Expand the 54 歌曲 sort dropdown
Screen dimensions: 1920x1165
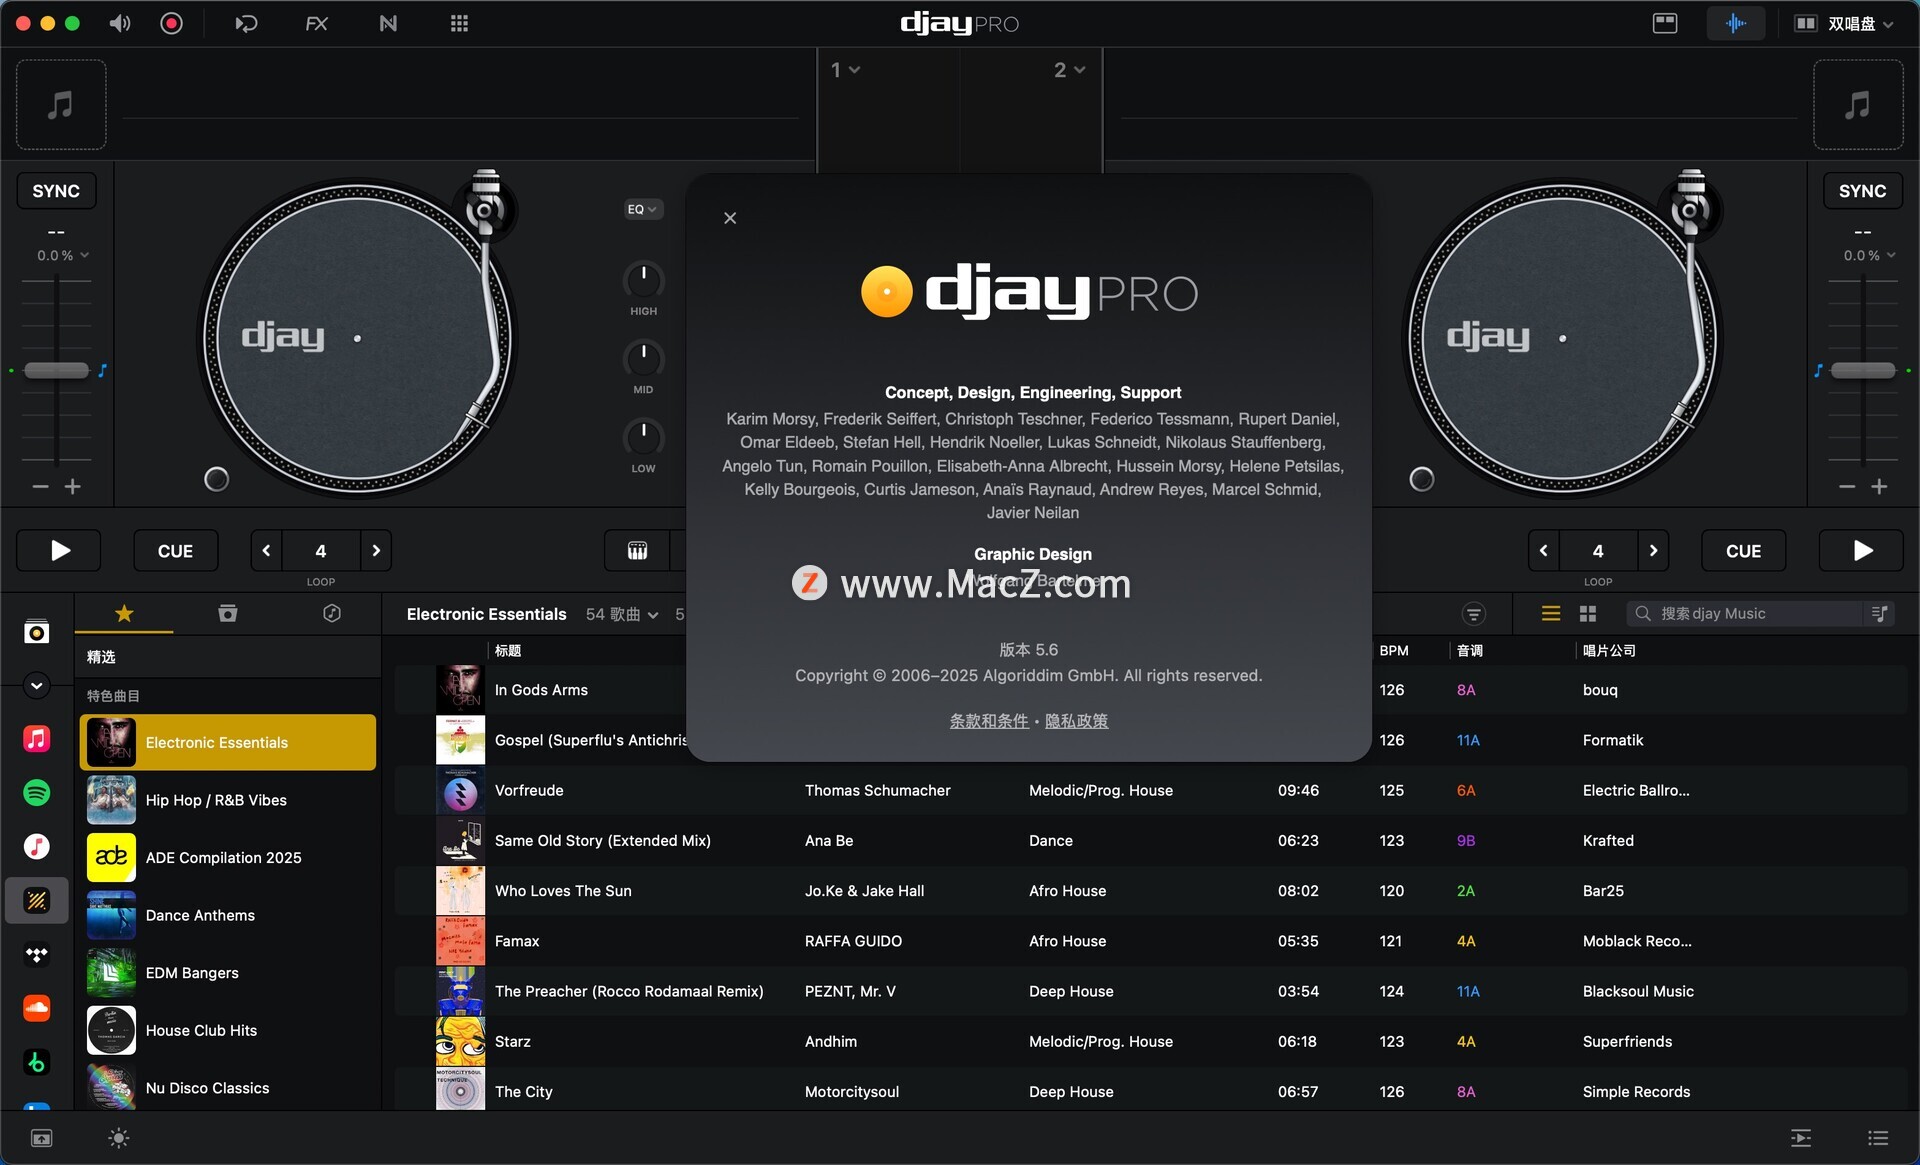pos(622,614)
